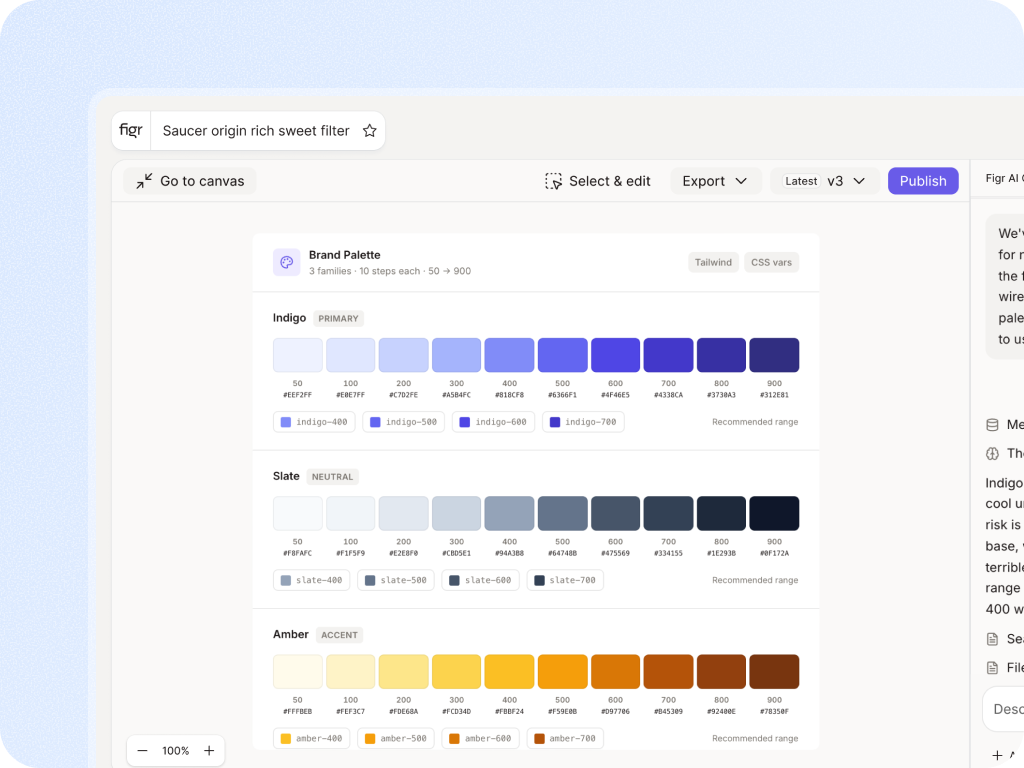The width and height of the screenshot is (1024, 768).
Task: Select the Slate 200 swatch
Action: point(404,513)
